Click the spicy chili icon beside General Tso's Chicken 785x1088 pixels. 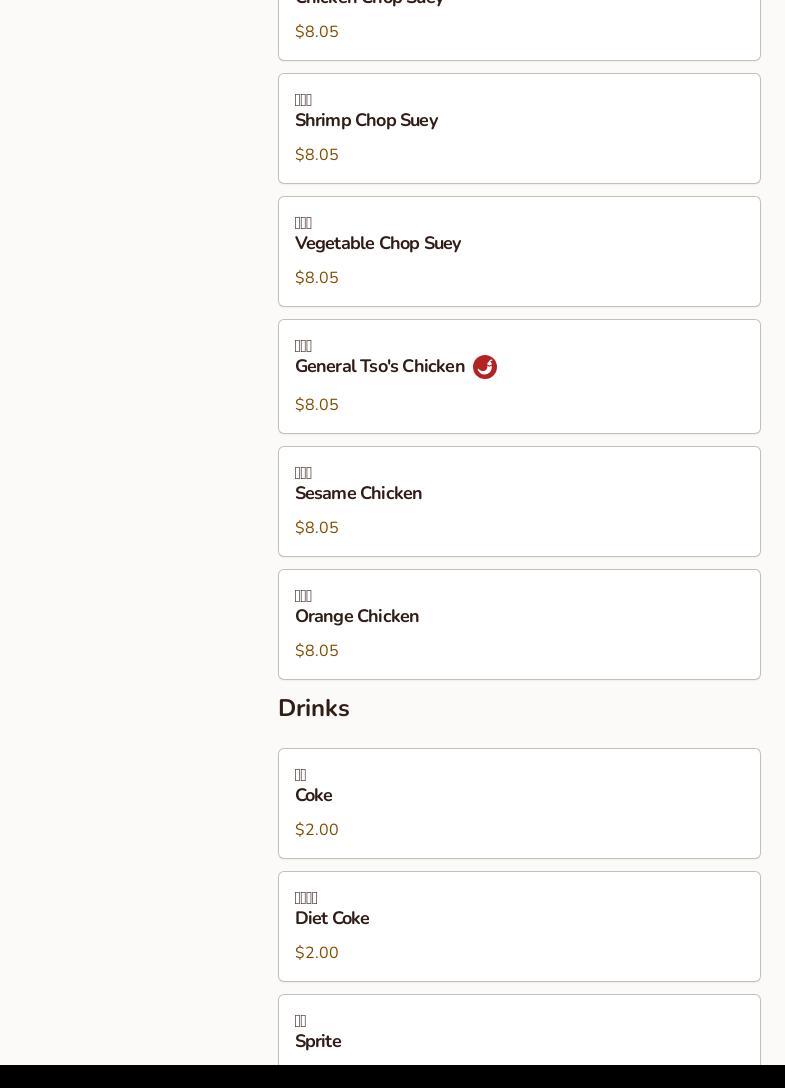coord(485,367)
